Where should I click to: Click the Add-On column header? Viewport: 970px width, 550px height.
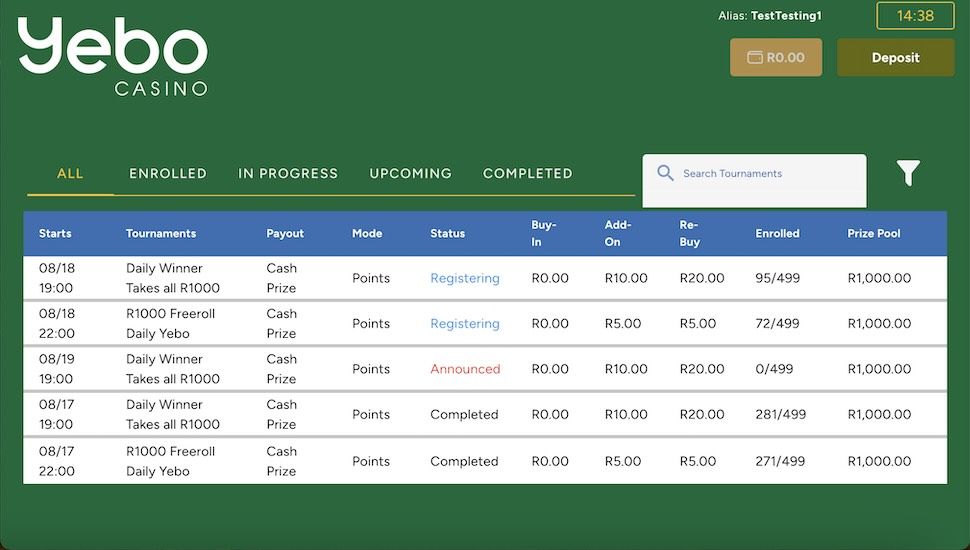pyautogui.click(x=617, y=233)
